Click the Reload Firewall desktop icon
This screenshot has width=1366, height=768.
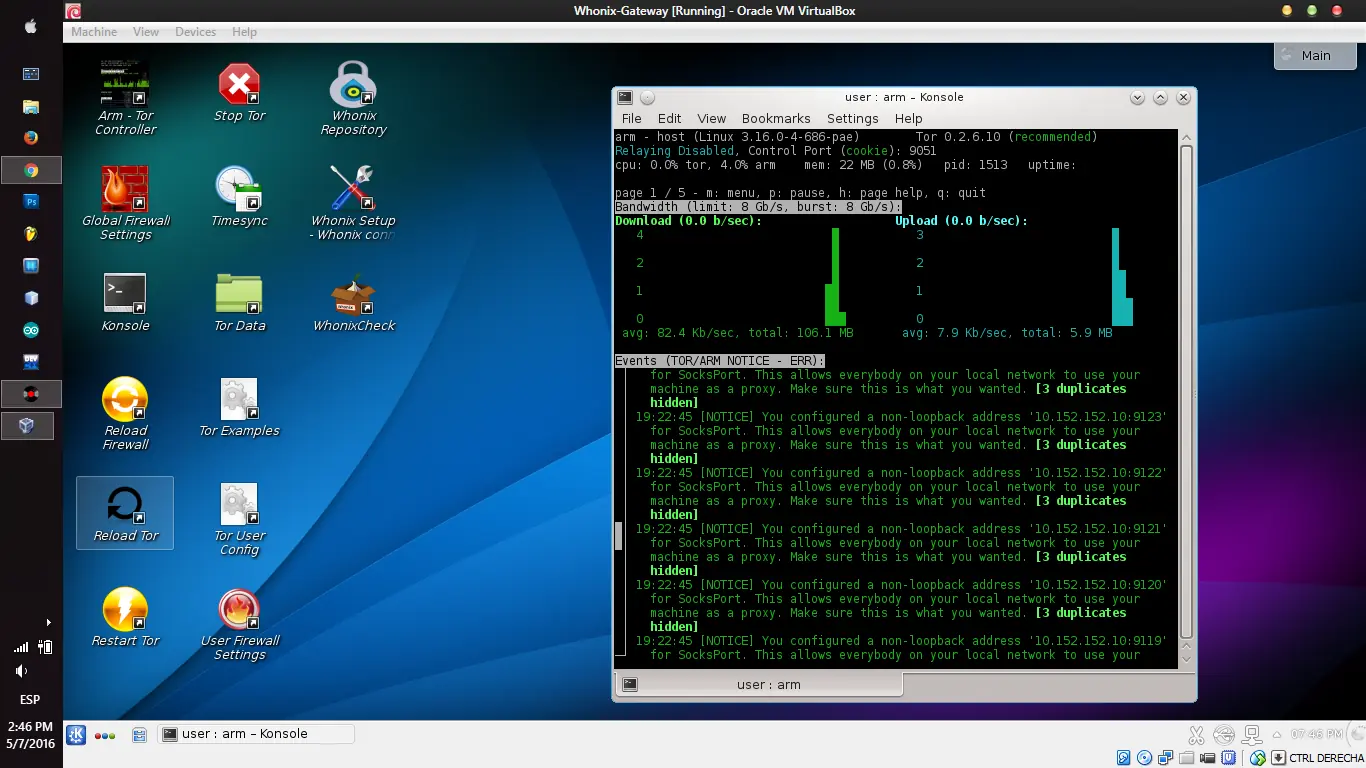[125, 414]
